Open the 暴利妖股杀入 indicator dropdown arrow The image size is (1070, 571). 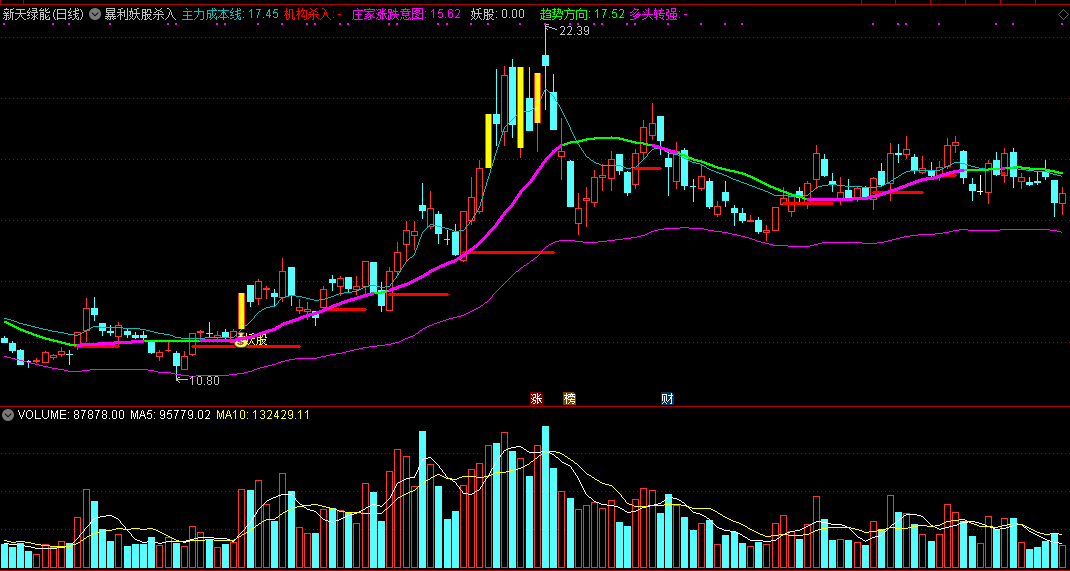point(95,14)
